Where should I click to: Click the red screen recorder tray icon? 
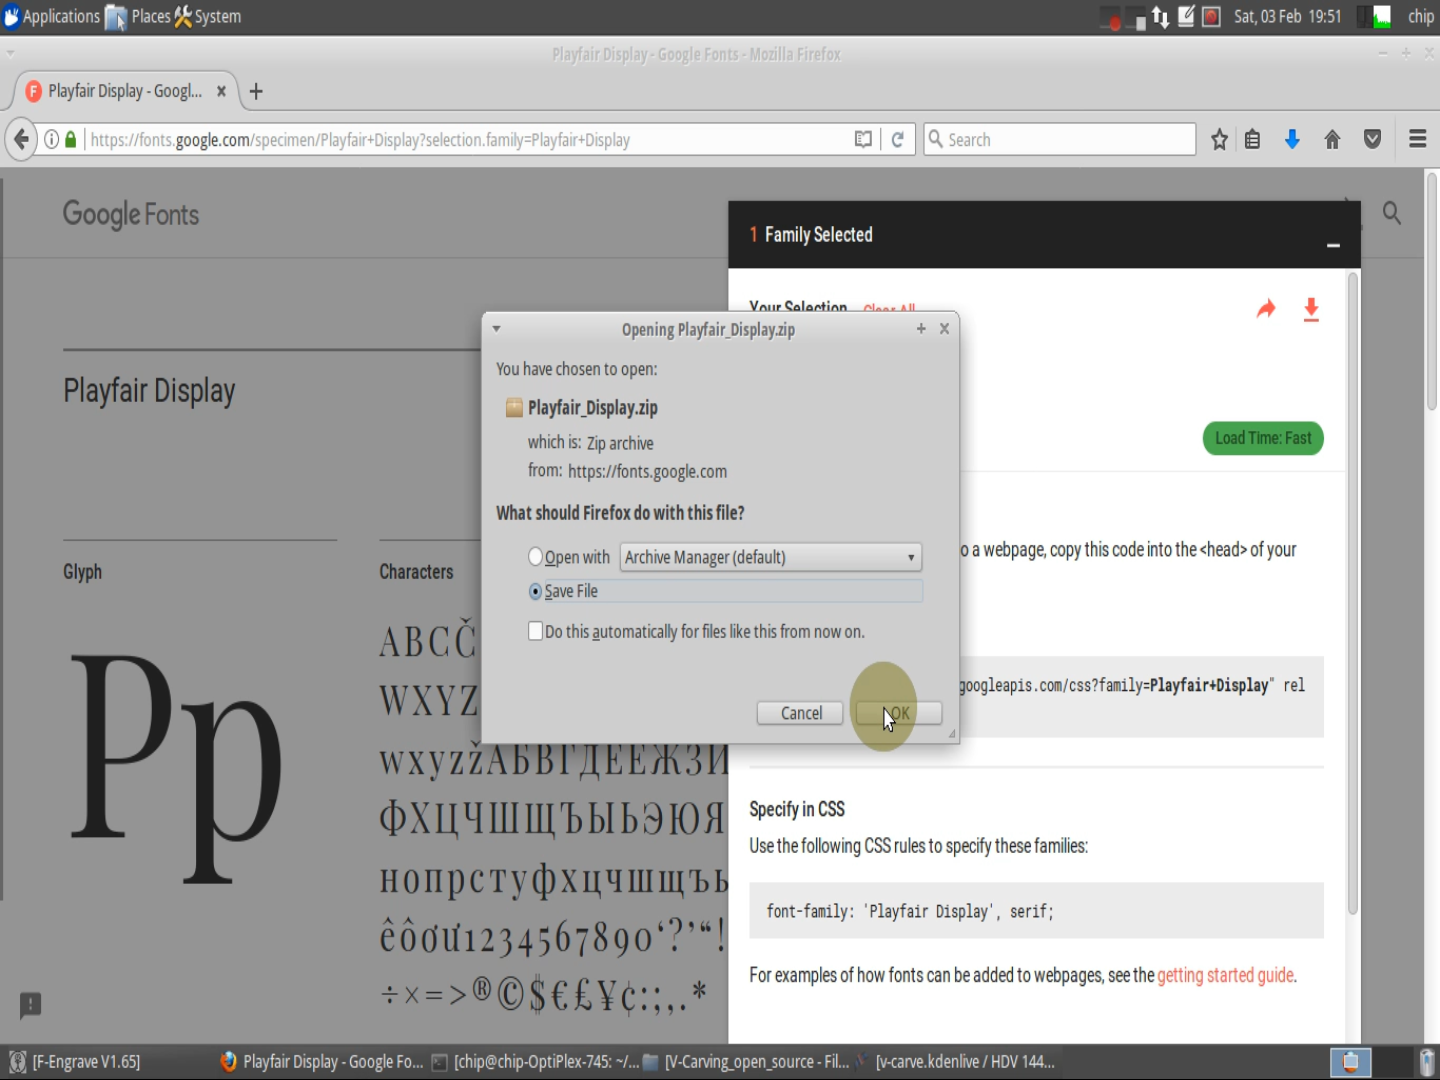click(1211, 16)
